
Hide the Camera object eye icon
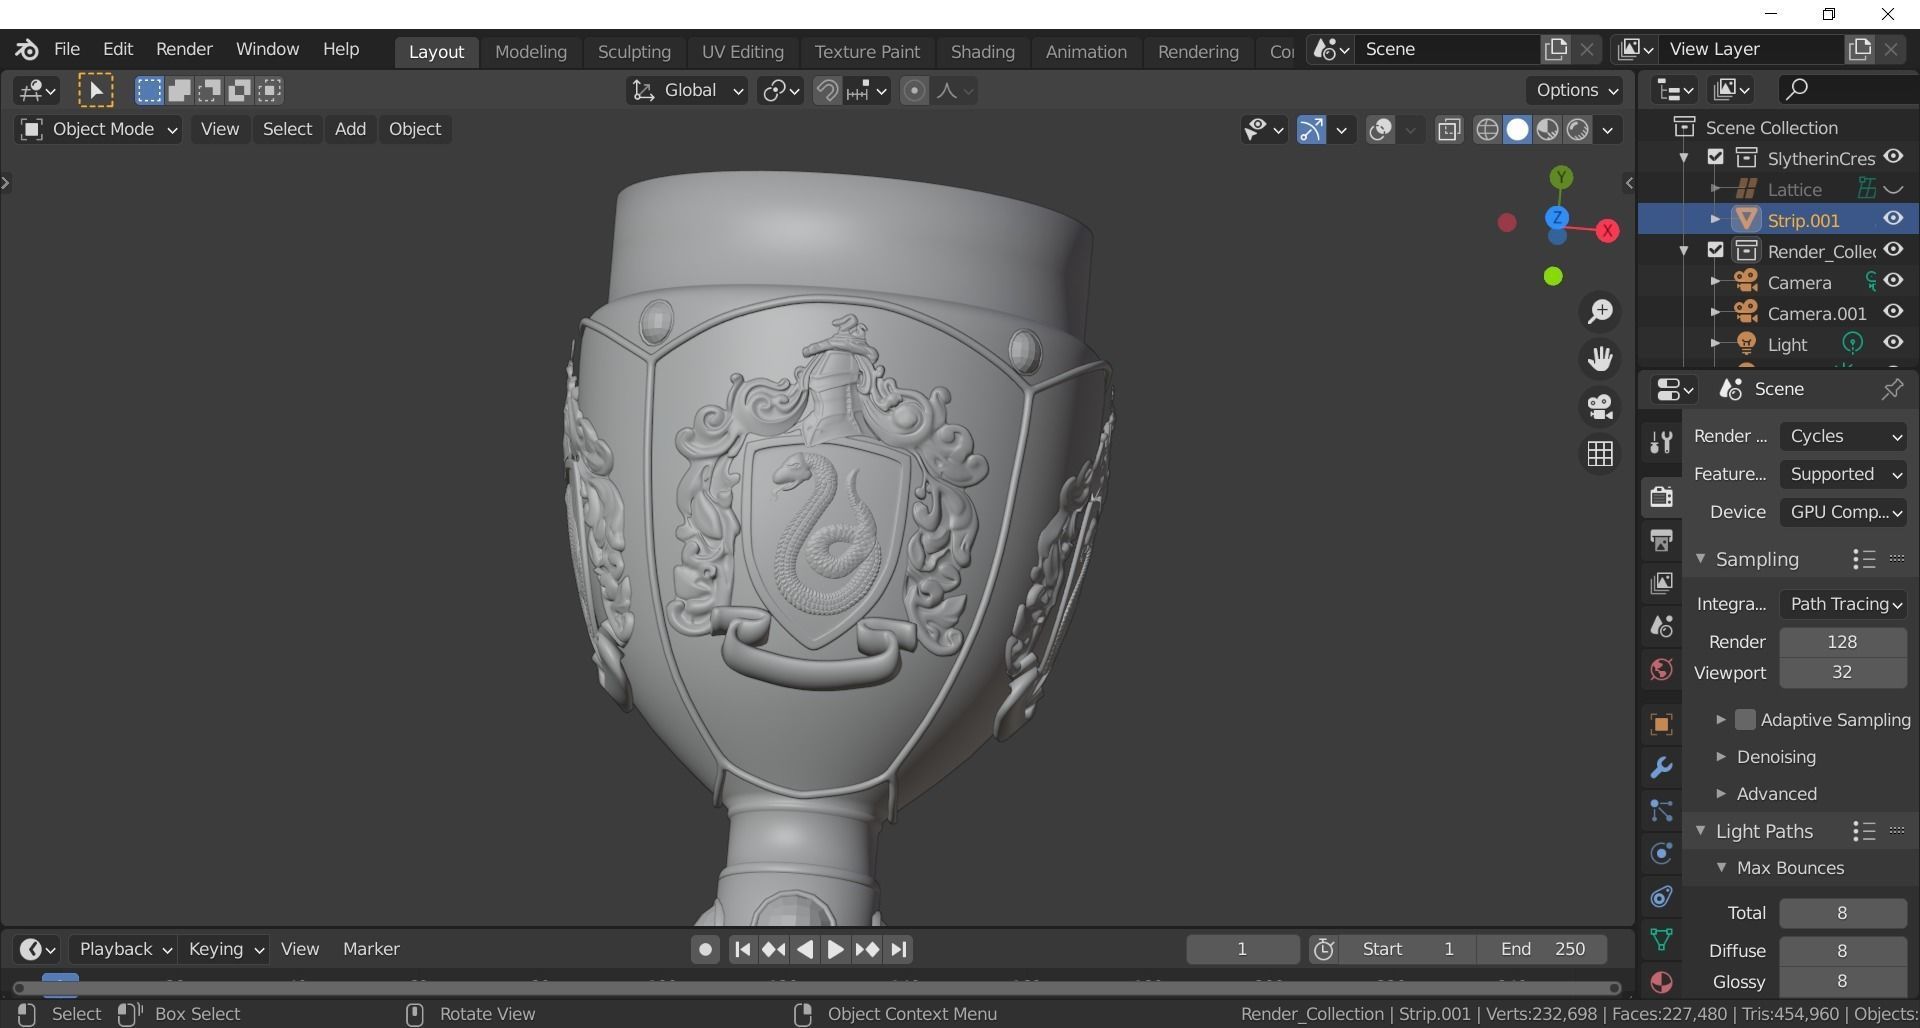[1893, 282]
